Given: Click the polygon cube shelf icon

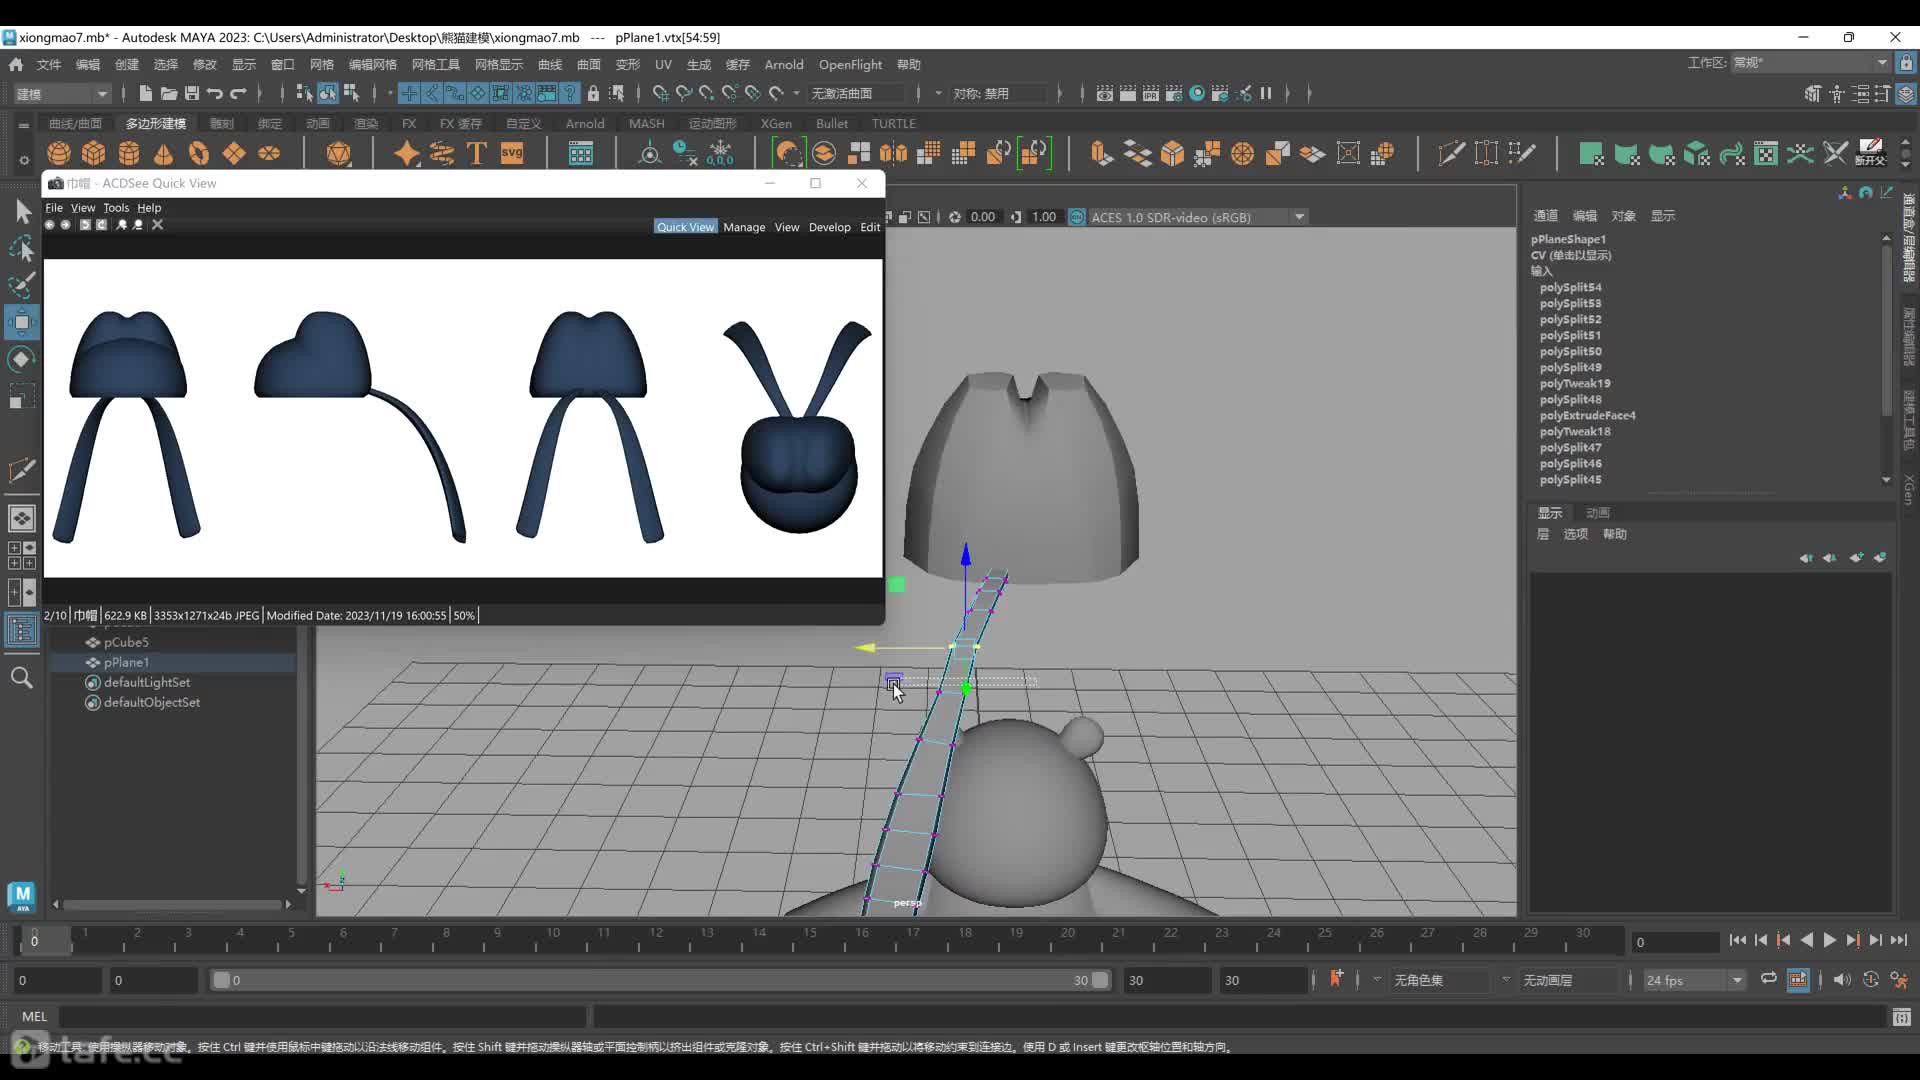Looking at the screenshot, I should [x=94, y=153].
